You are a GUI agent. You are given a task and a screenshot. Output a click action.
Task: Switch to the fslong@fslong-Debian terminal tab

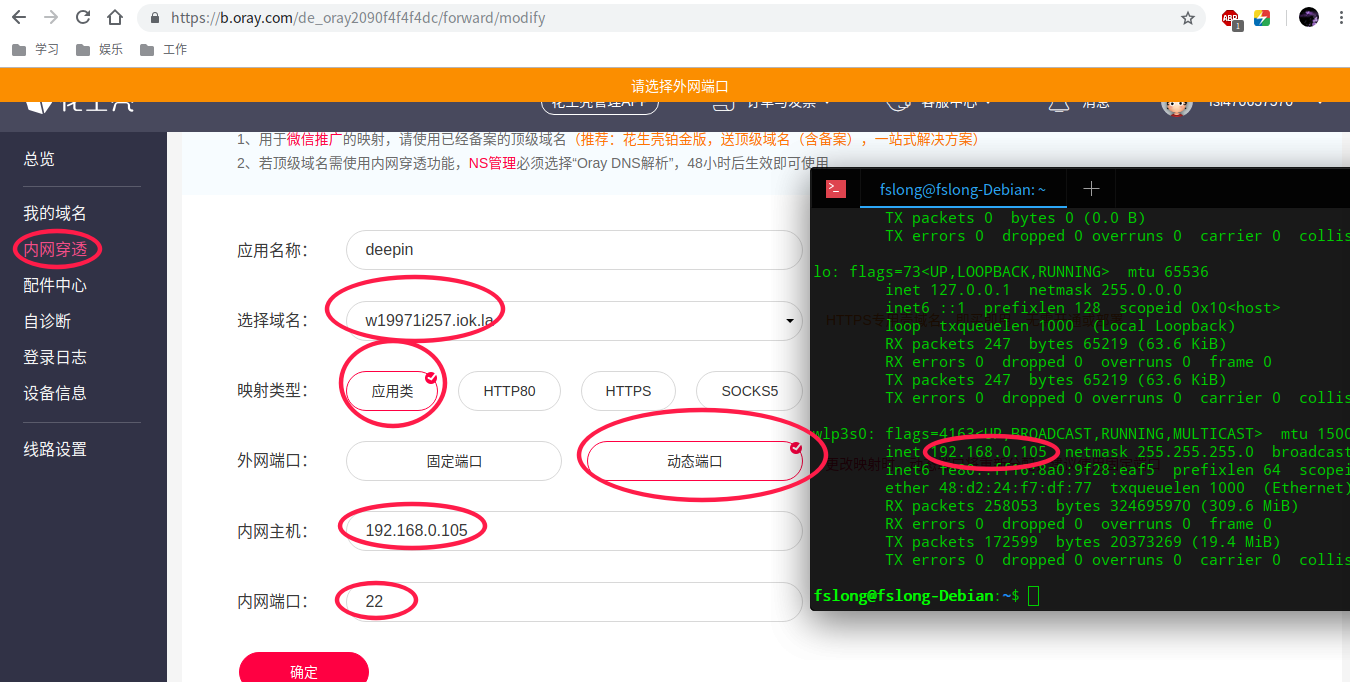point(963,189)
